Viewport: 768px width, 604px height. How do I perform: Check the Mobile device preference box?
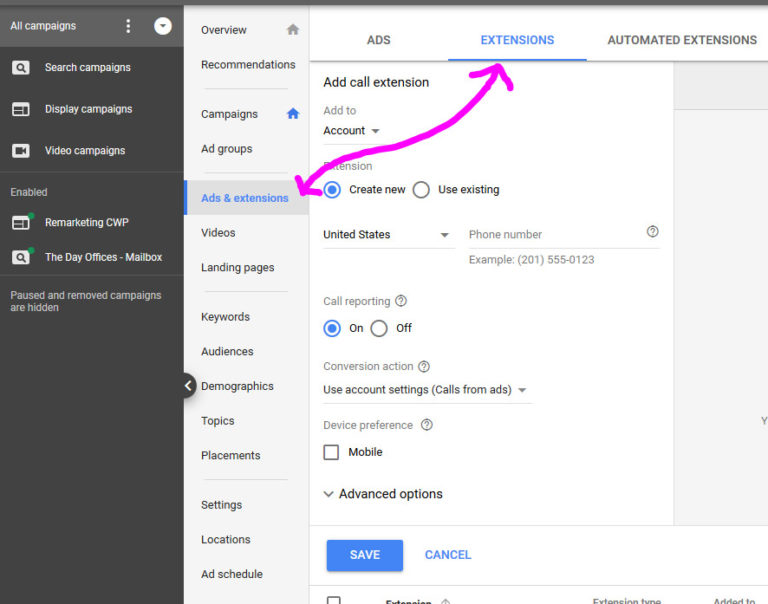pyautogui.click(x=331, y=452)
